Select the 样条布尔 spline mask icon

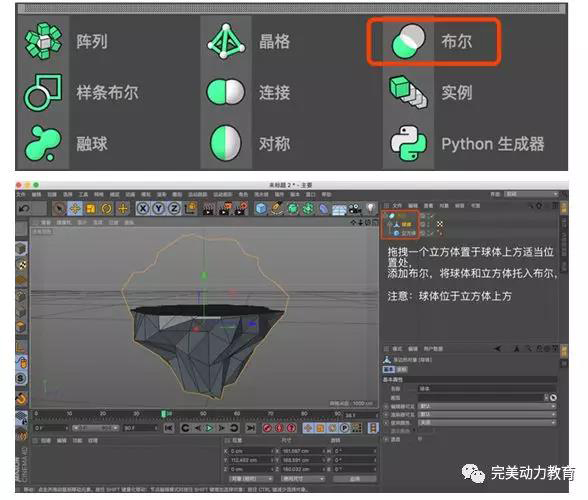43,92
